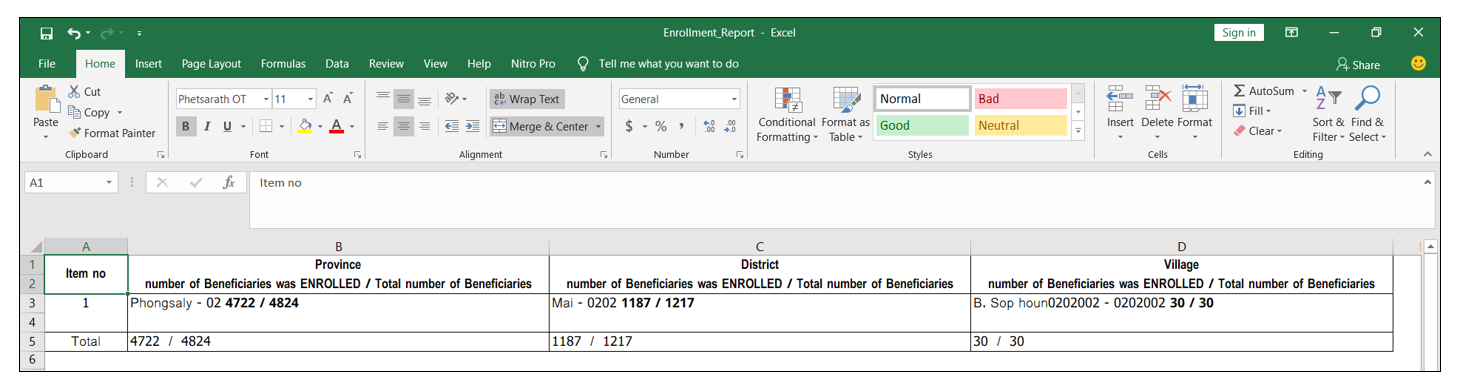Apply the Normal cell style

[x=922, y=99]
